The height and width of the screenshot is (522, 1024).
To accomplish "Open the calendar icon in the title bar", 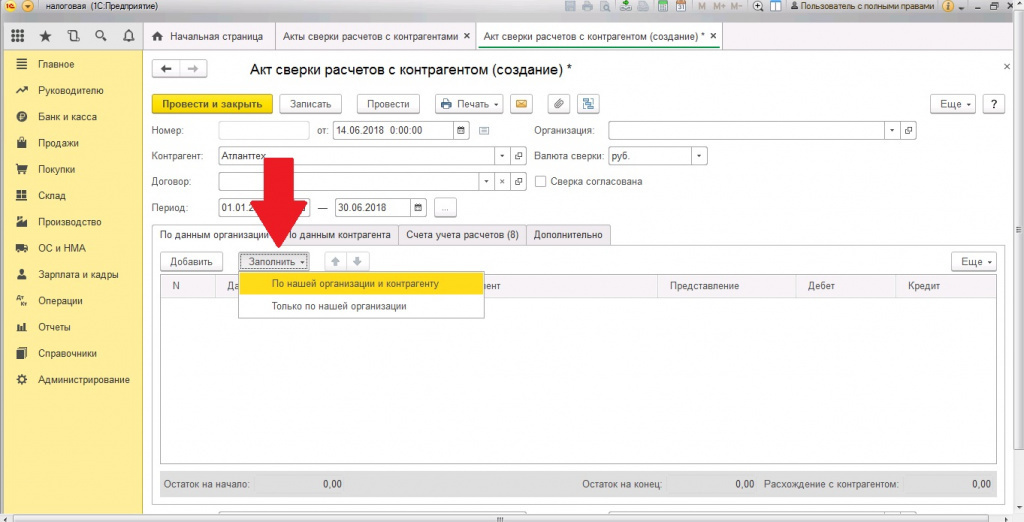I will pos(681,7).
